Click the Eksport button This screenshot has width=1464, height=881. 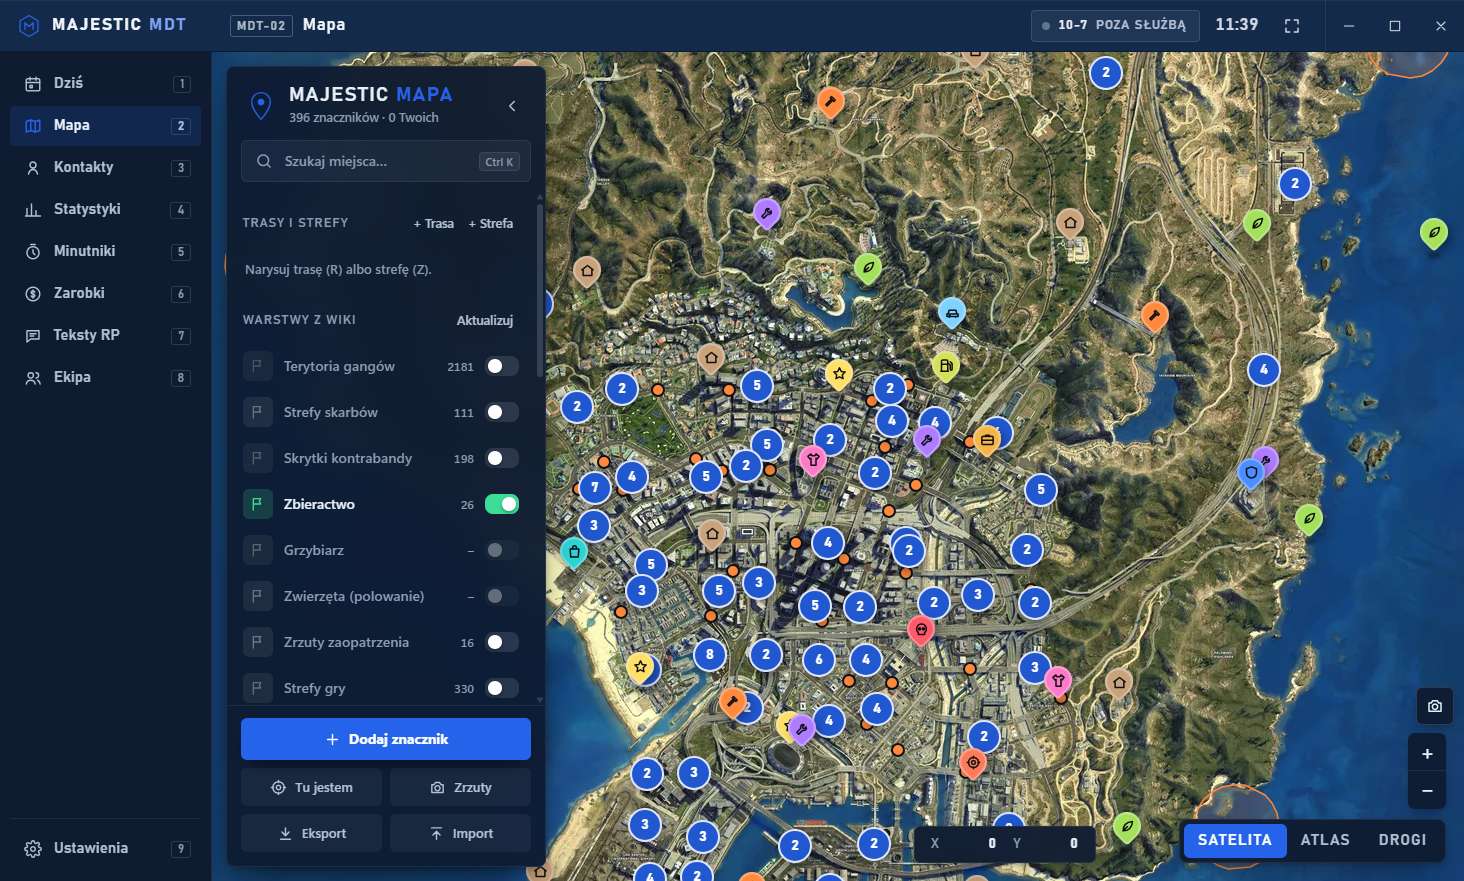pyautogui.click(x=312, y=834)
